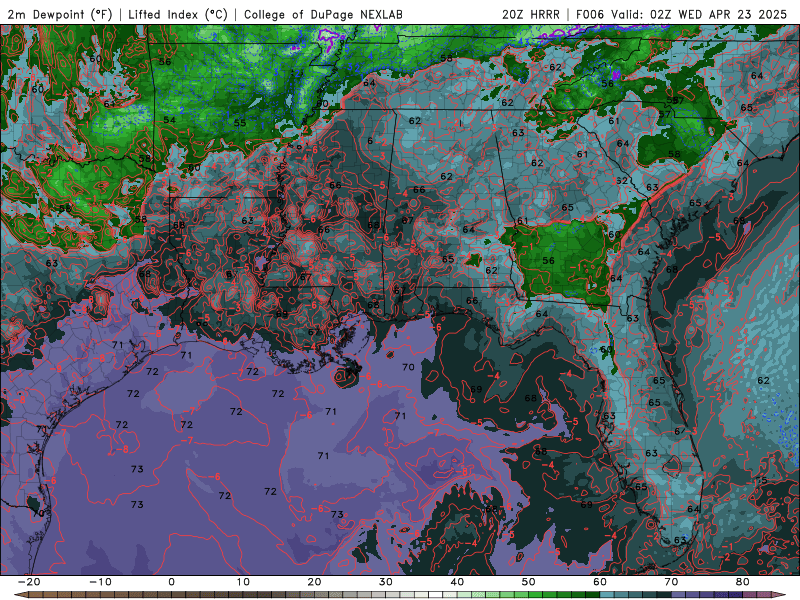800x600 pixels.
Task: Click the "0" color scale label
Action: (171, 582)
